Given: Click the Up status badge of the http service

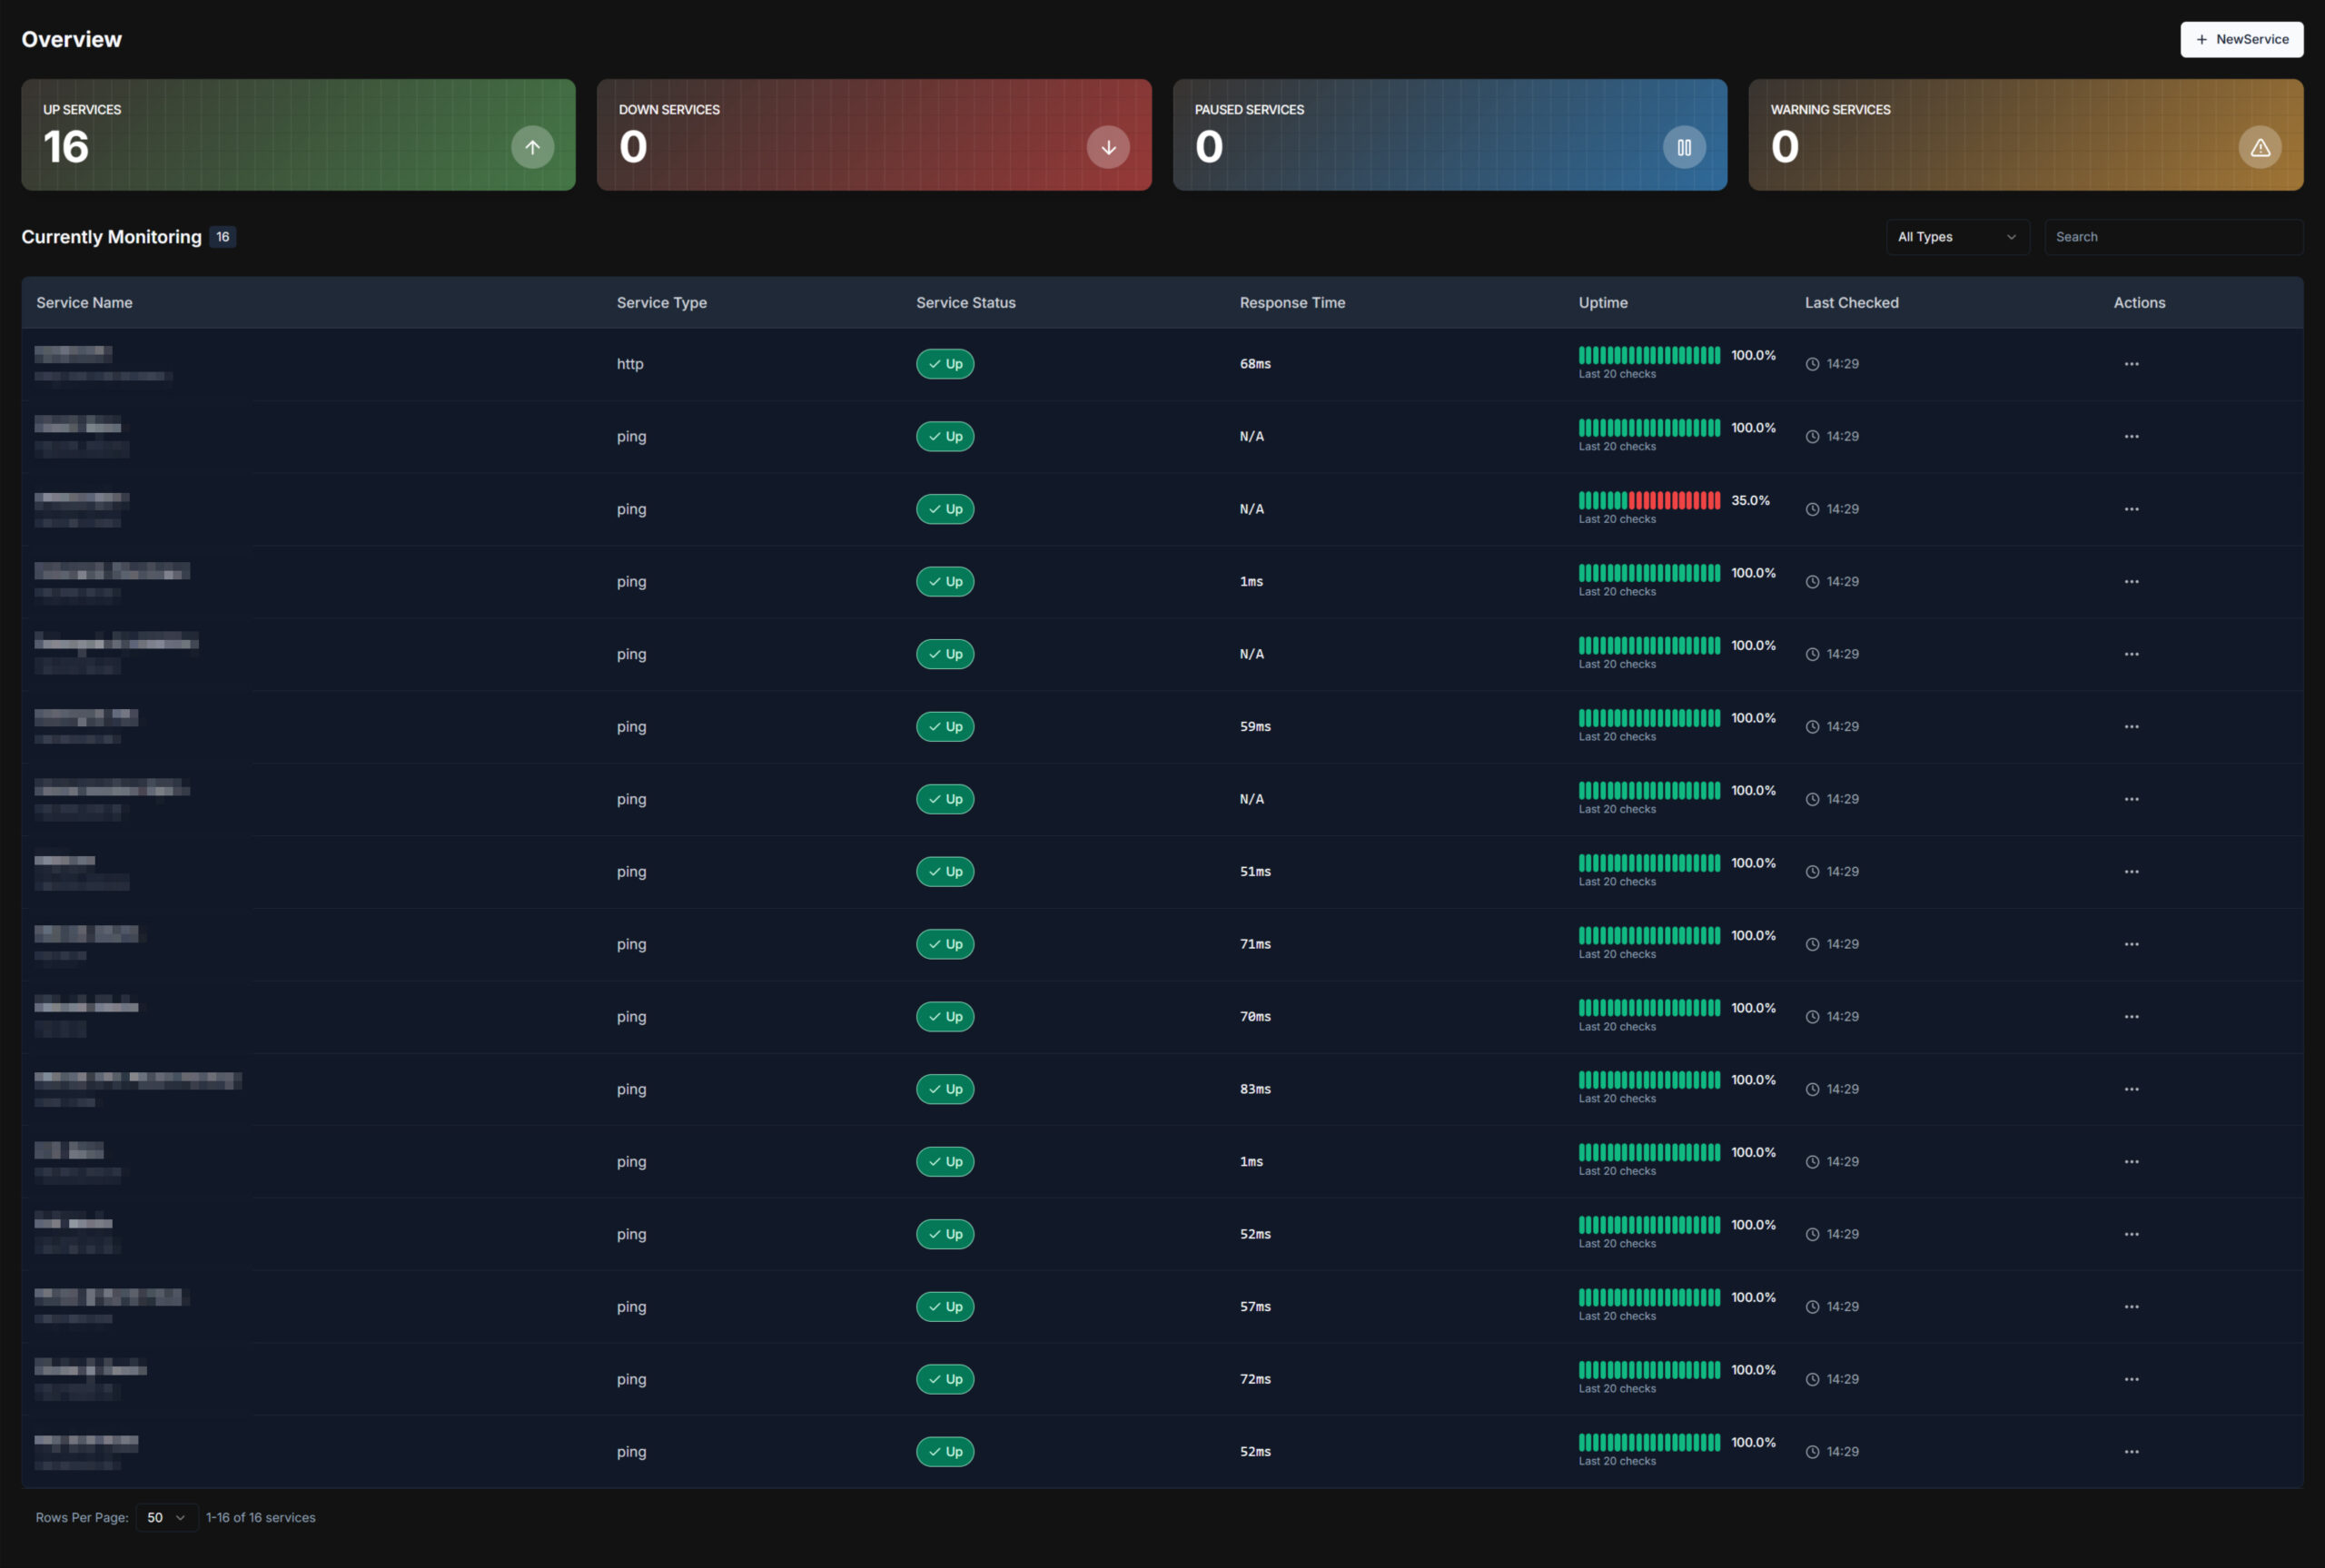Looking at the screenshot, I should [944, 364].
